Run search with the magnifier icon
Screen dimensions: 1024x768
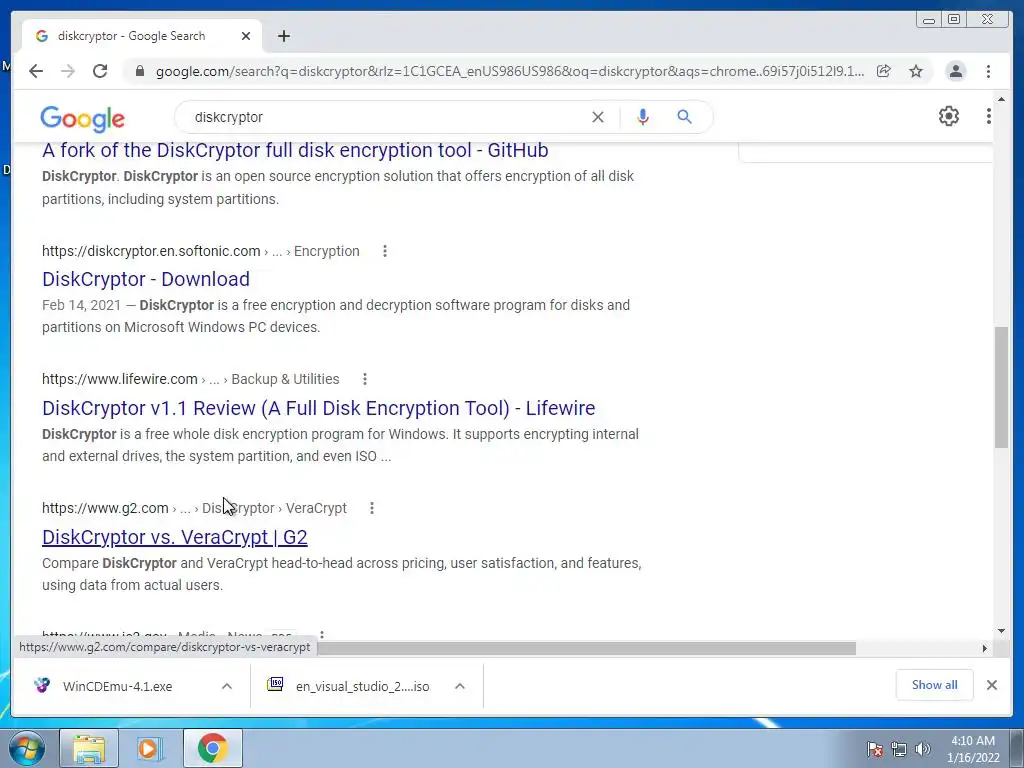tap(684, 117)
